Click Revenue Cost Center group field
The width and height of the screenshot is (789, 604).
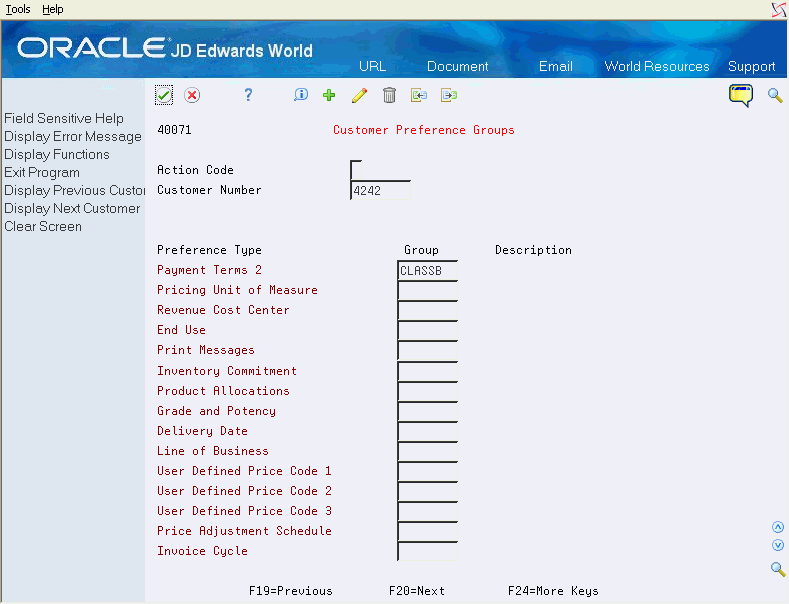(428, 311)
